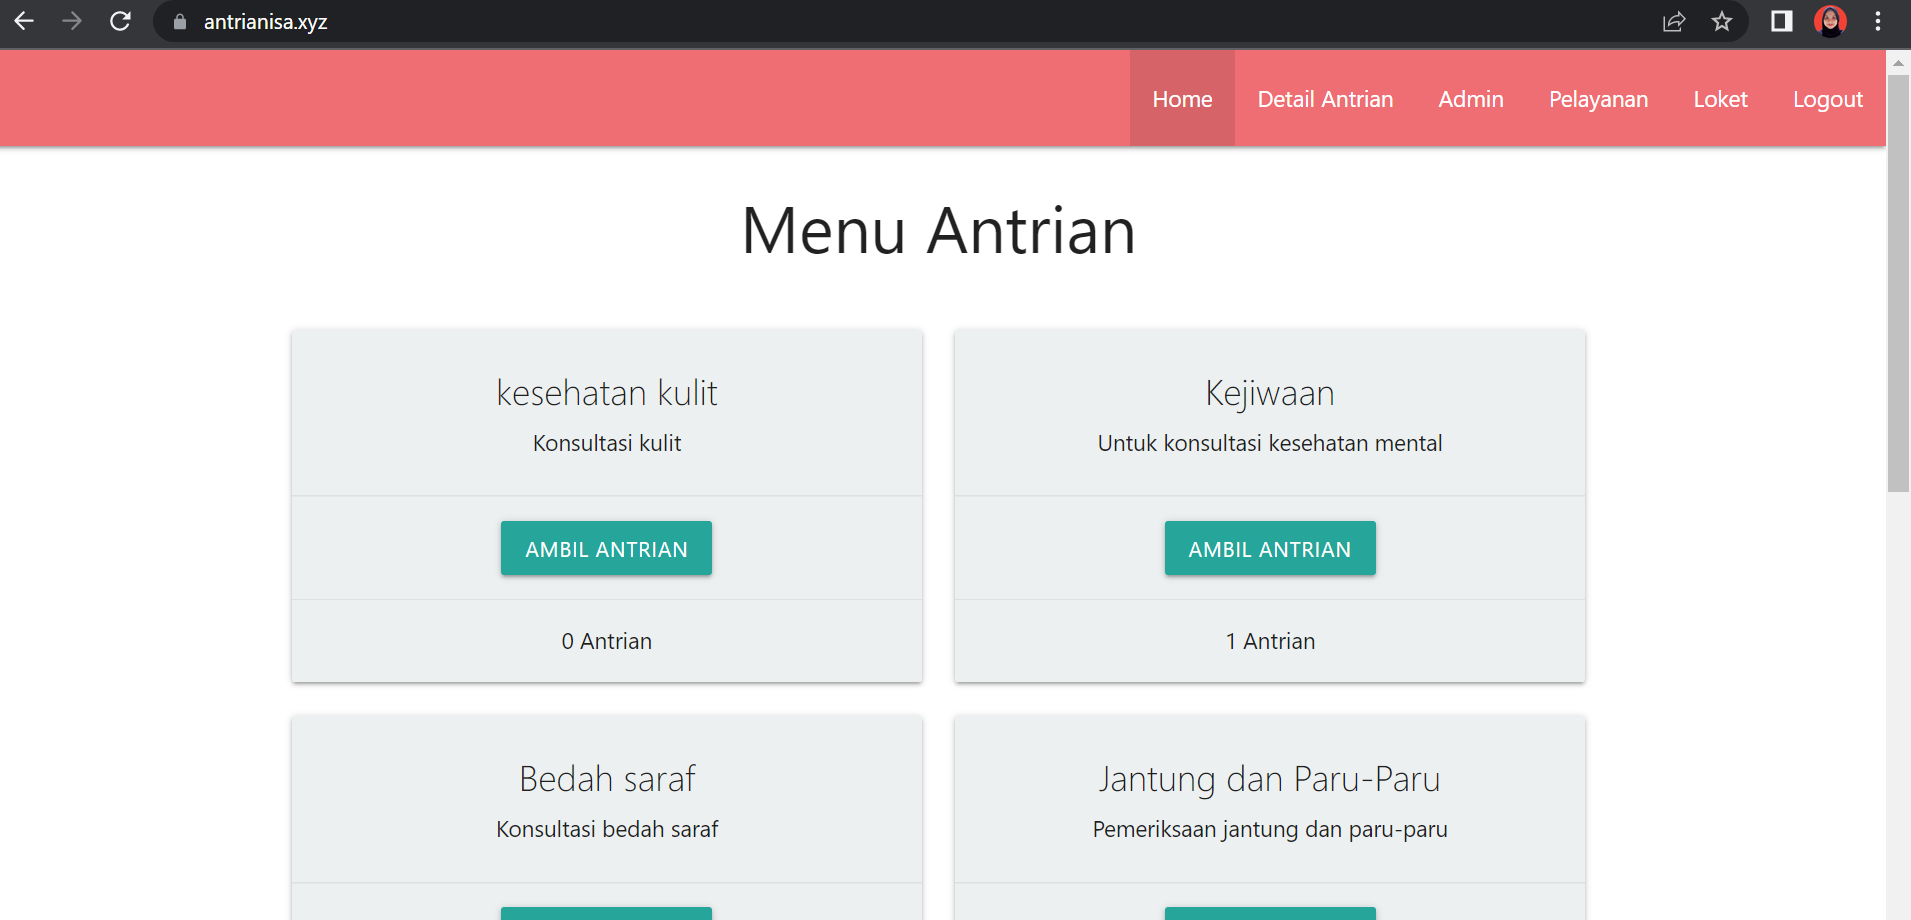This screenshot has width=1911, height=920.
Task: Click 'Pemeriksaan jantung dan paru-paru' text
Action: (x=1270, y=829)
